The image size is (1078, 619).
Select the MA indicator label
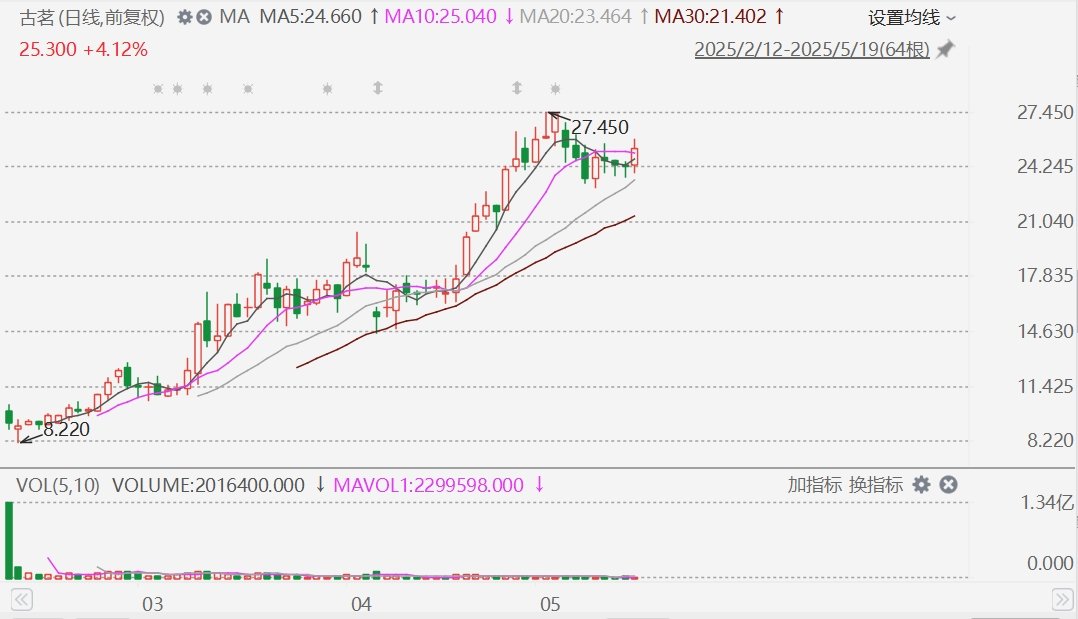(x=234, y=17)
